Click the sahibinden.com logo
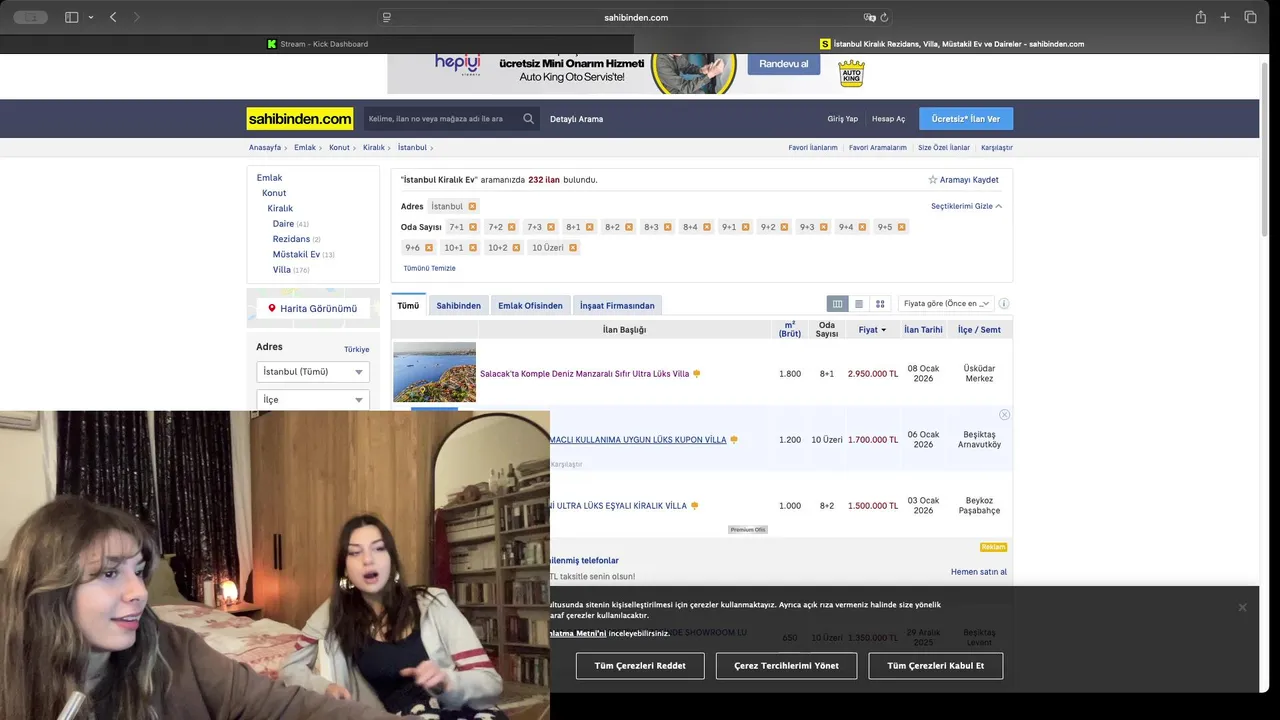1280x720 pixels. click(300, 119)
